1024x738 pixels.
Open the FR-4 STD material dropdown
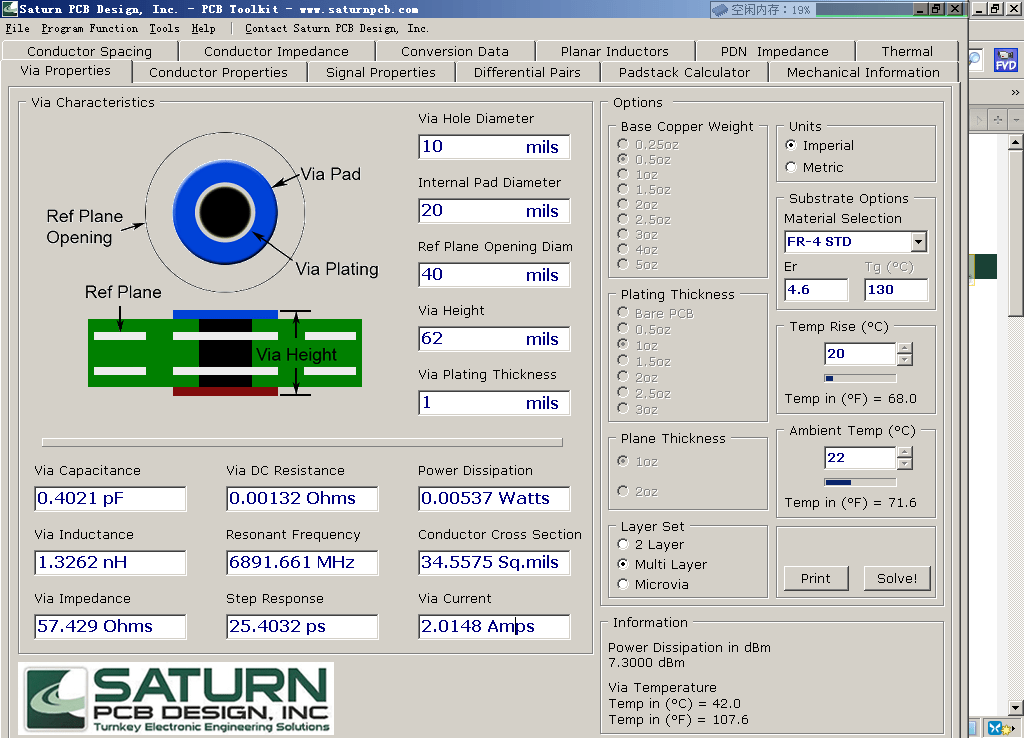[918, 242]
